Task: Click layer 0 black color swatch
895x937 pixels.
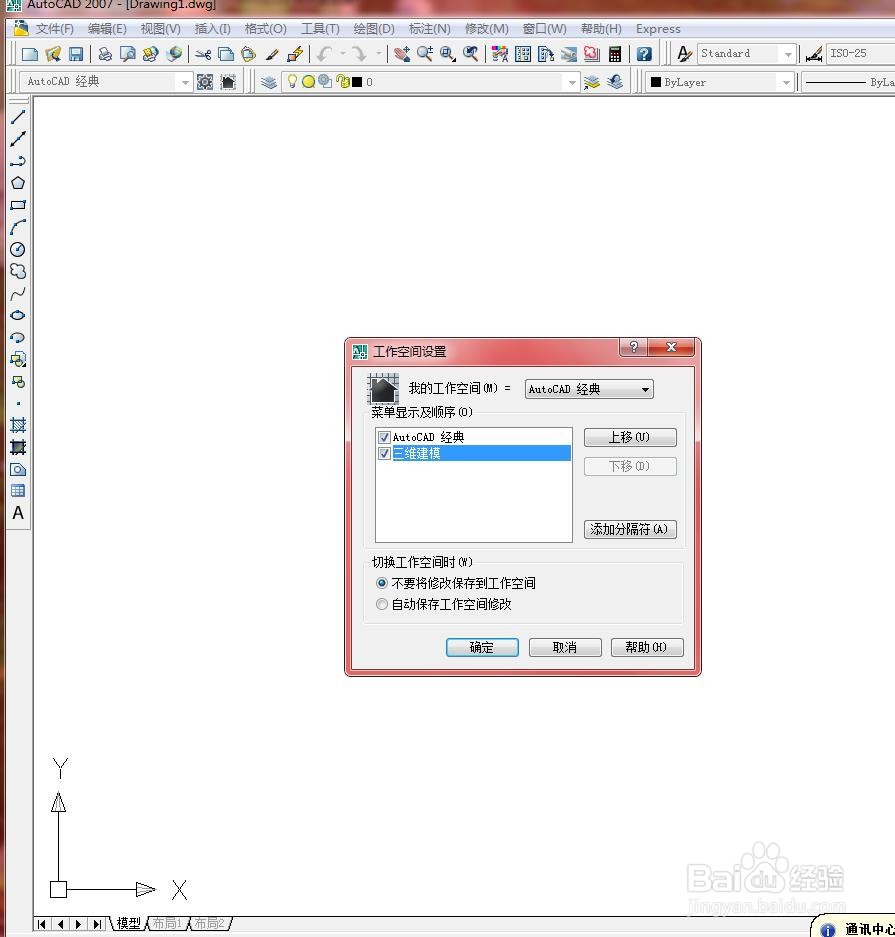Action: point(357,82)
